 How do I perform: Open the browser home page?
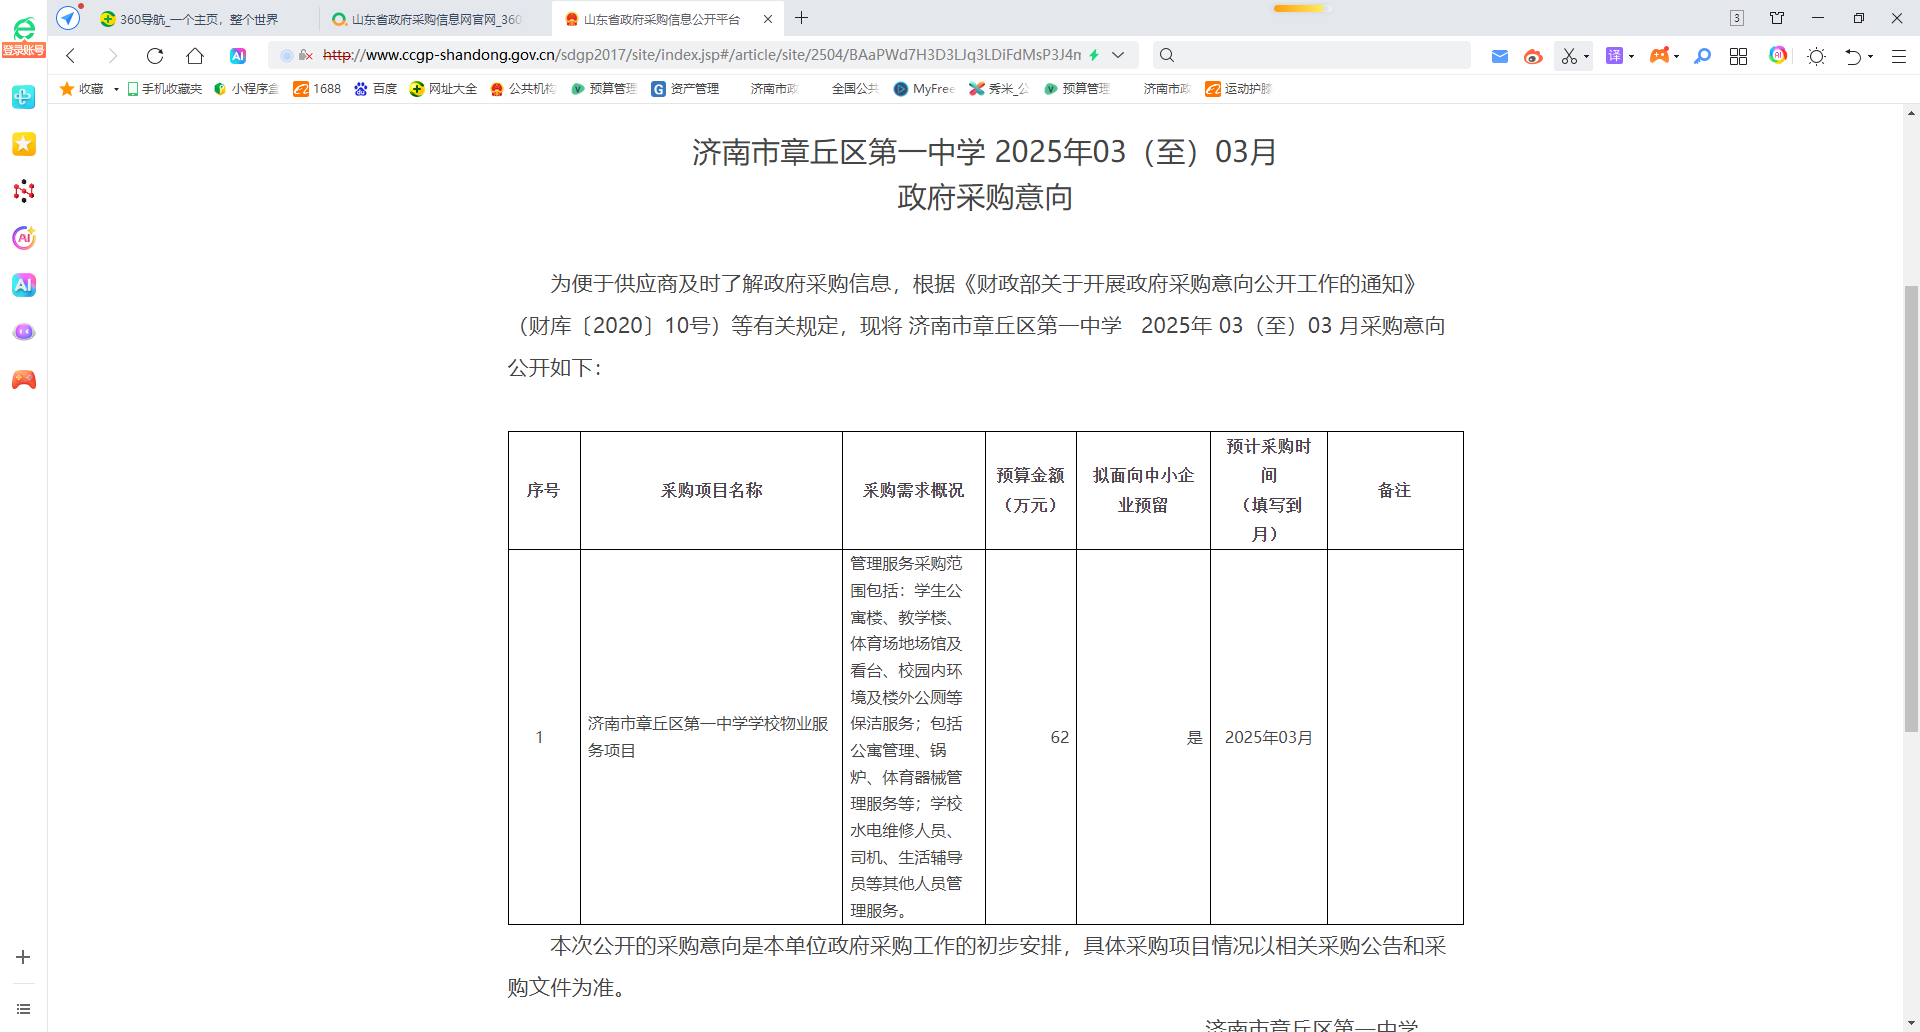click(195, 56)
